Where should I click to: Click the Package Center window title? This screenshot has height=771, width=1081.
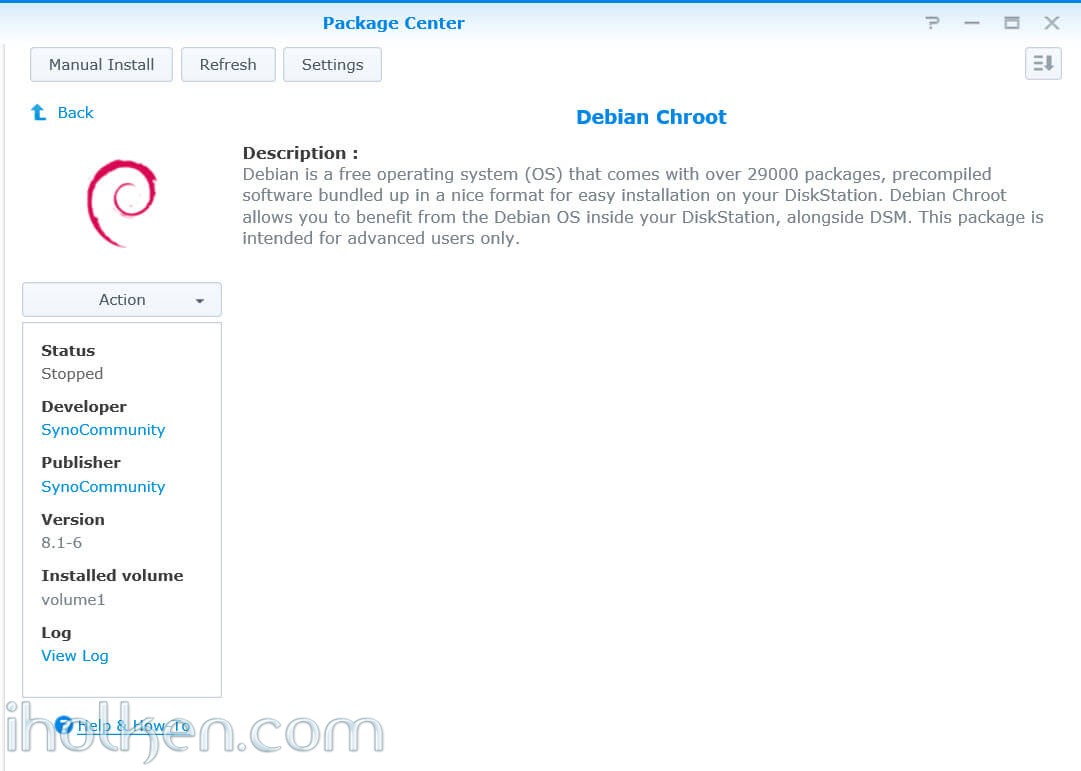(394, 23)
